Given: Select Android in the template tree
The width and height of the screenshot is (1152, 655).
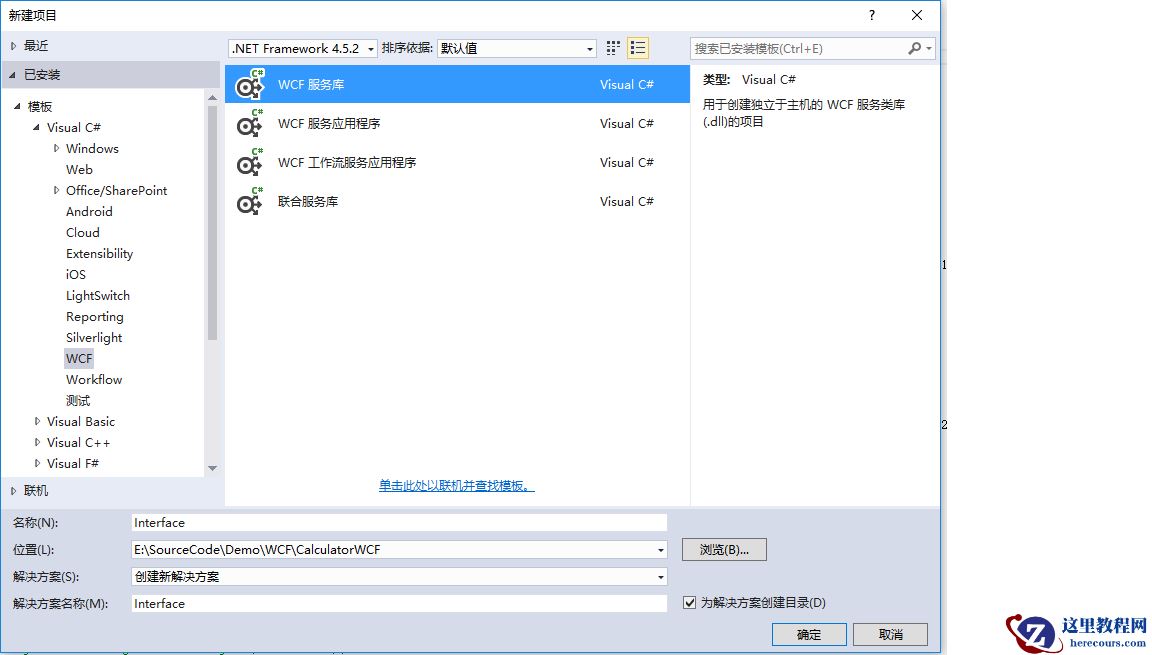Looking at the screenshot, I should point(89,211).
